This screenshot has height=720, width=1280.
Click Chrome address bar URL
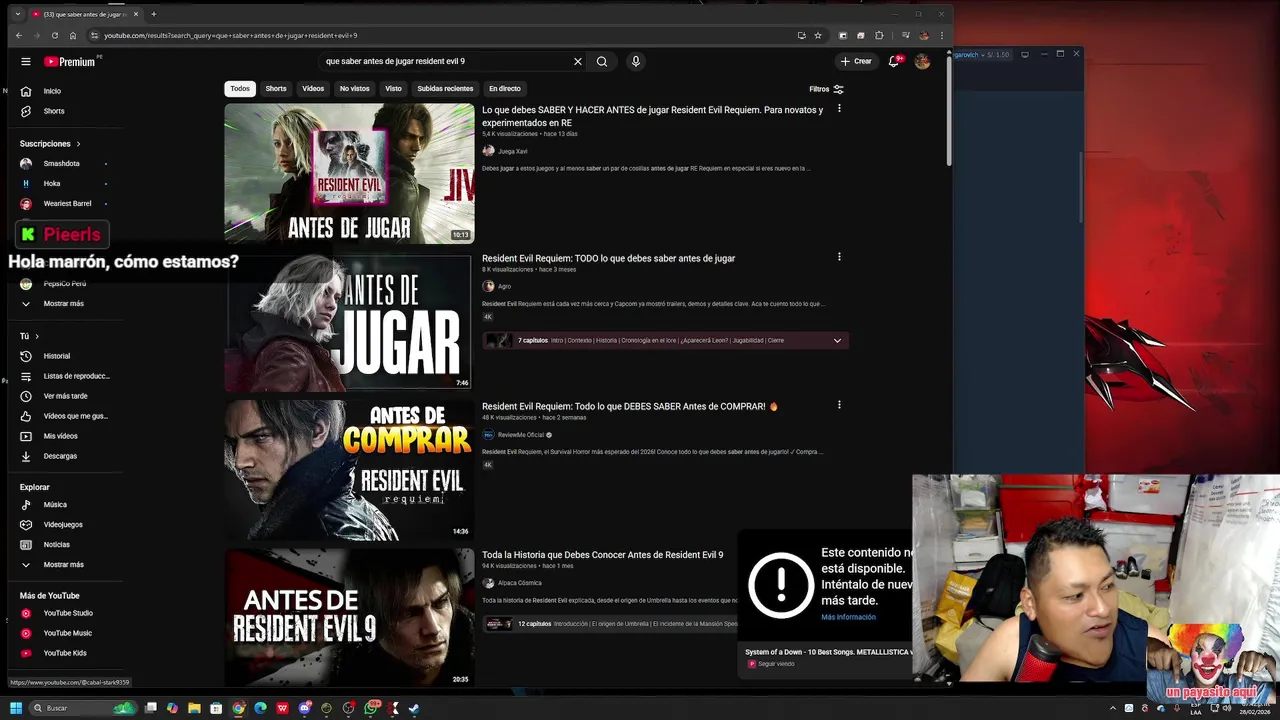230,35
